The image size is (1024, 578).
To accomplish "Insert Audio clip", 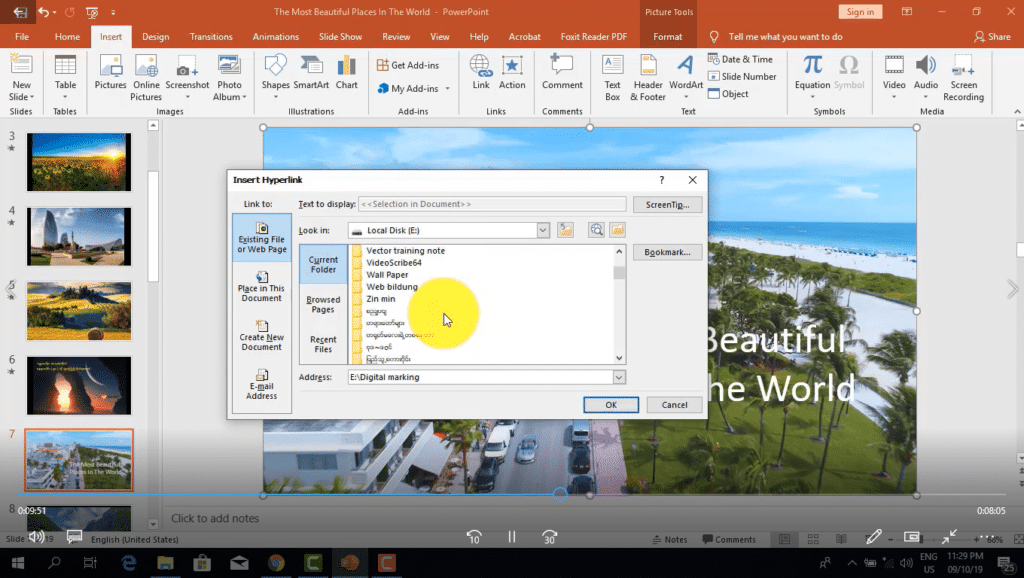I will click(x=925, y=78).
